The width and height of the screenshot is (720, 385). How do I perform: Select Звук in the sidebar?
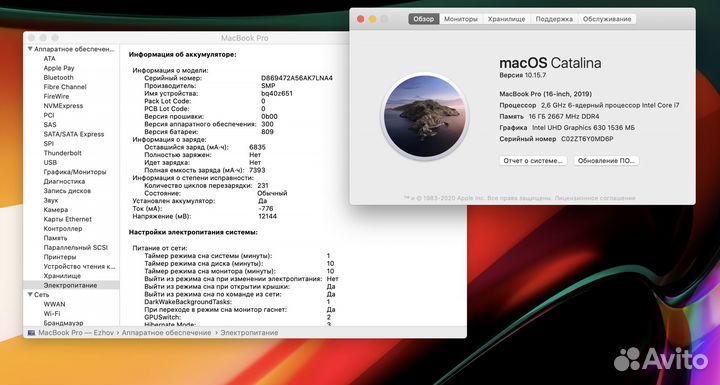(51, 200)
